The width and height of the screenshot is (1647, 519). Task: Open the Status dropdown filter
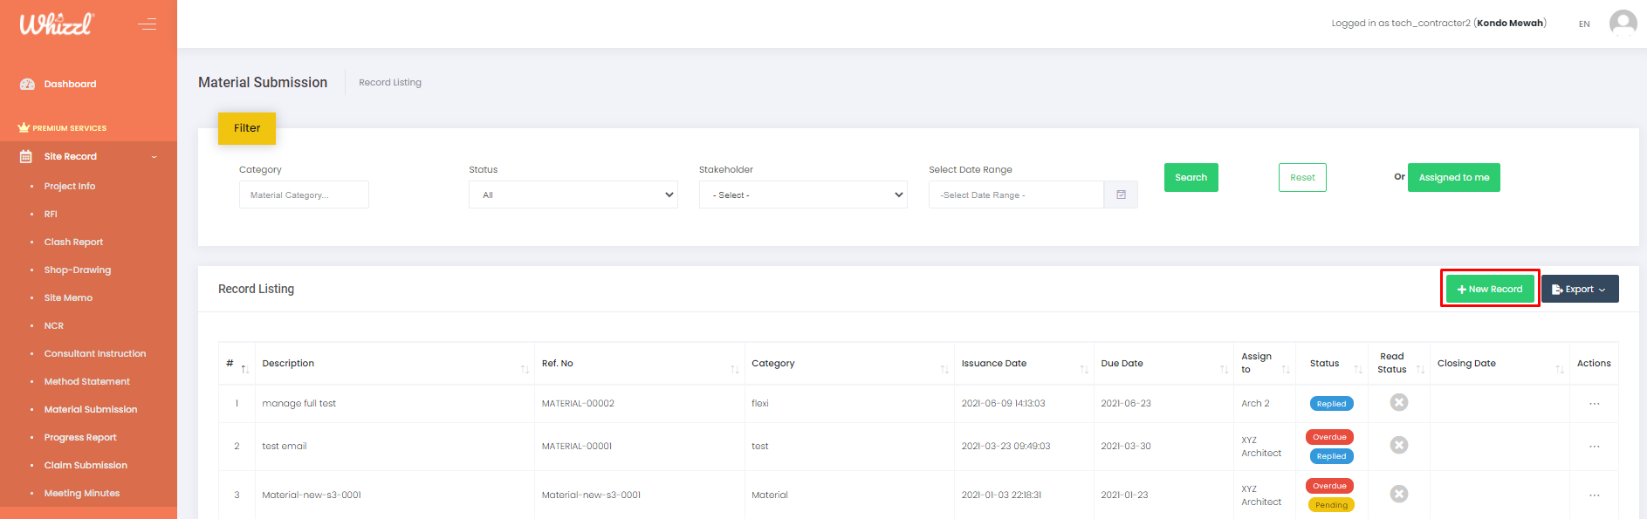pos(573,195)
